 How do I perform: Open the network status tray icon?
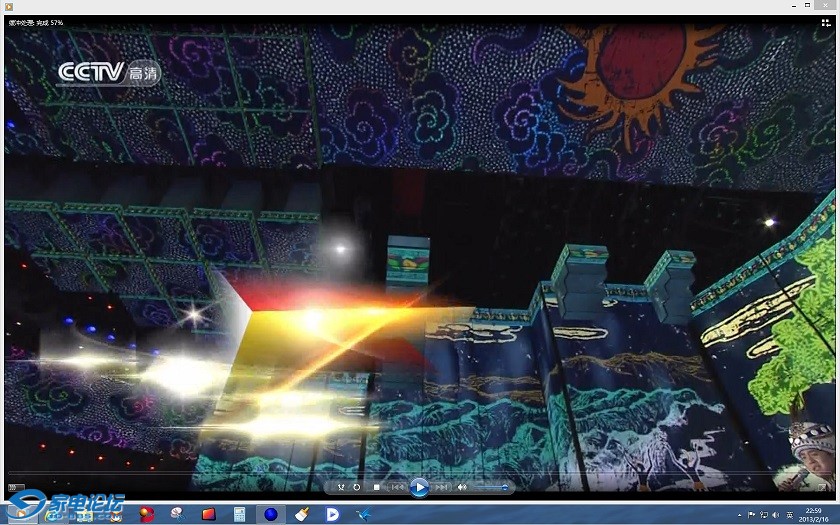click(763, 515)
